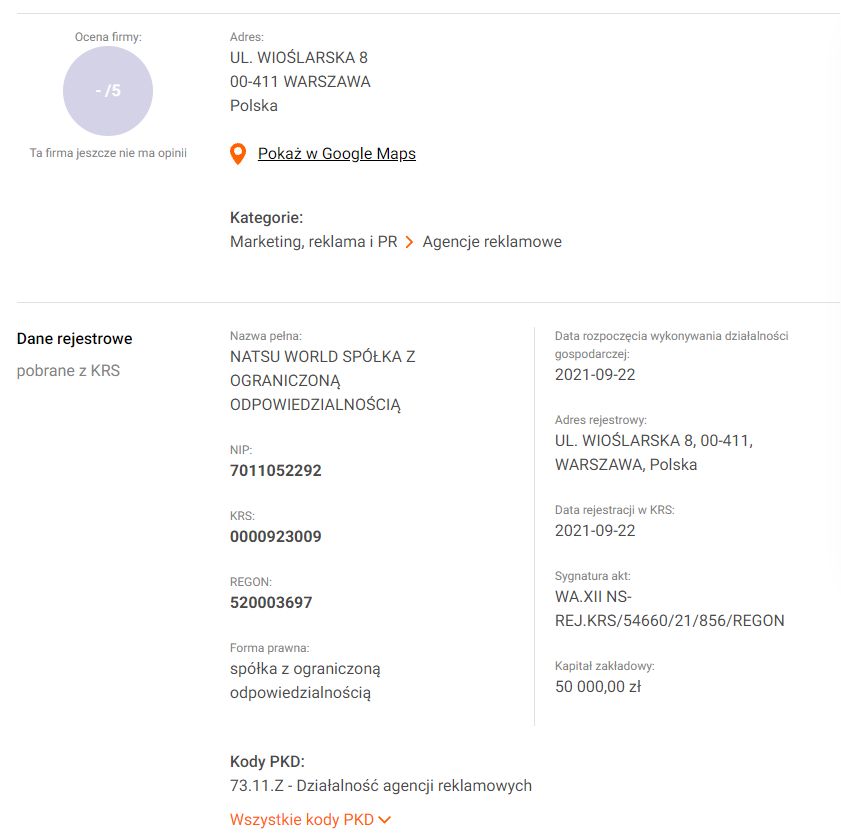Viewport: 841px width, 840px height.
Task: Click the PKD code 73.11.Z entry
Action: click(381, 786)
